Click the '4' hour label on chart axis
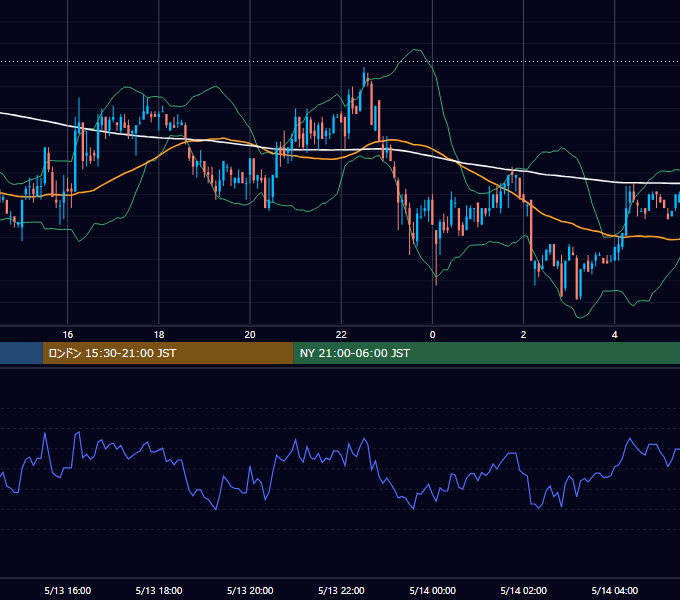The height and width of the screenshot is (600, 680). point(615,335)
